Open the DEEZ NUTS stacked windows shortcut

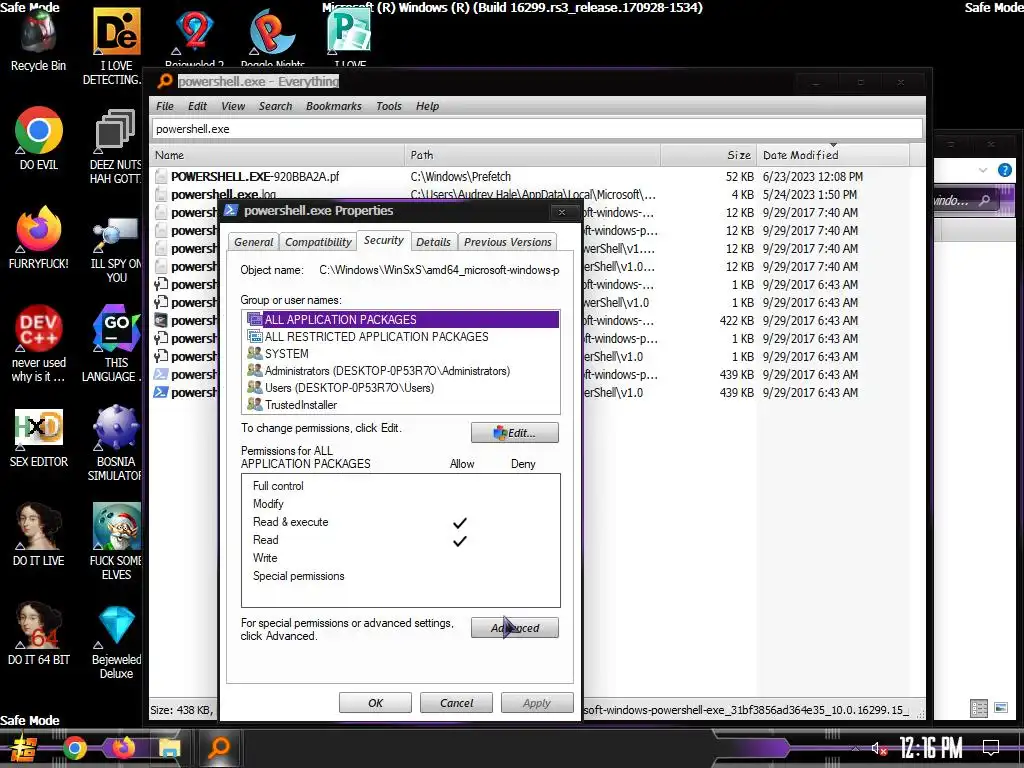[116, 146]
